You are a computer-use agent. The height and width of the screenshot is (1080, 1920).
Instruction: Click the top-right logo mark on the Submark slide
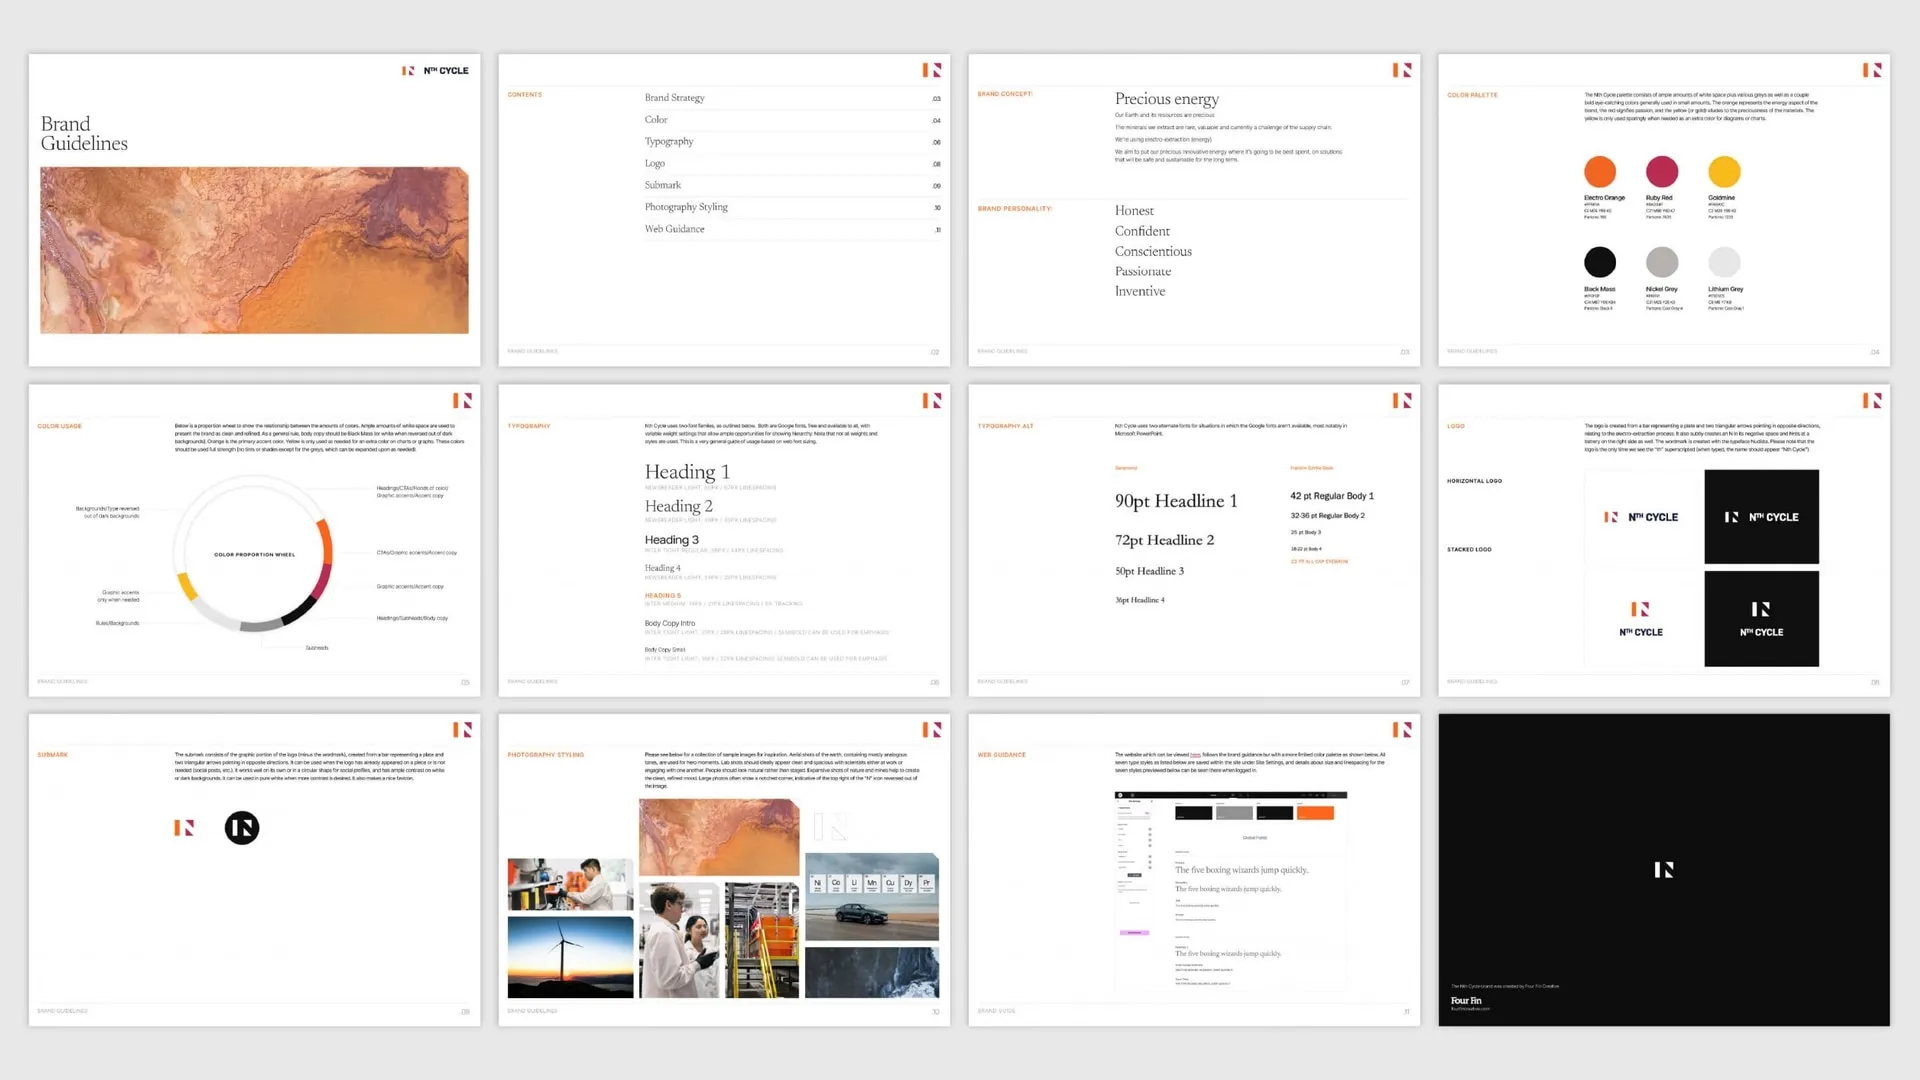click(x=462, y=730)
